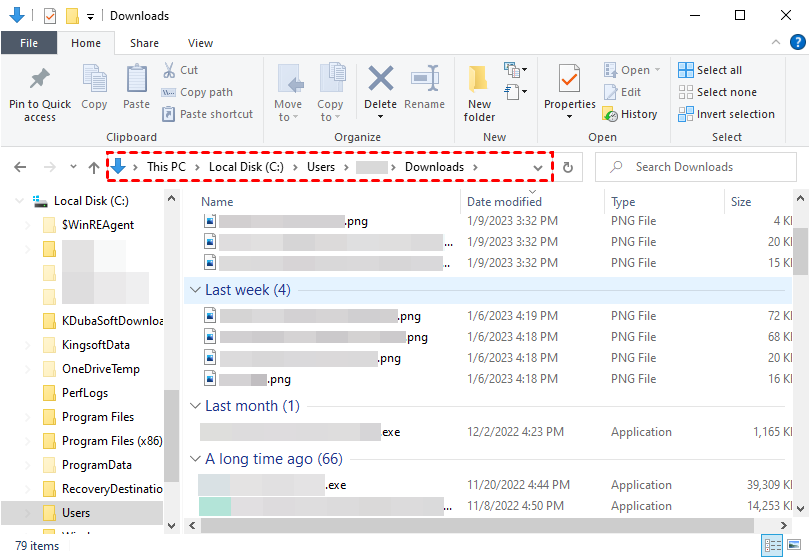
Task: Go up one folder level
Action: [94, 167]
